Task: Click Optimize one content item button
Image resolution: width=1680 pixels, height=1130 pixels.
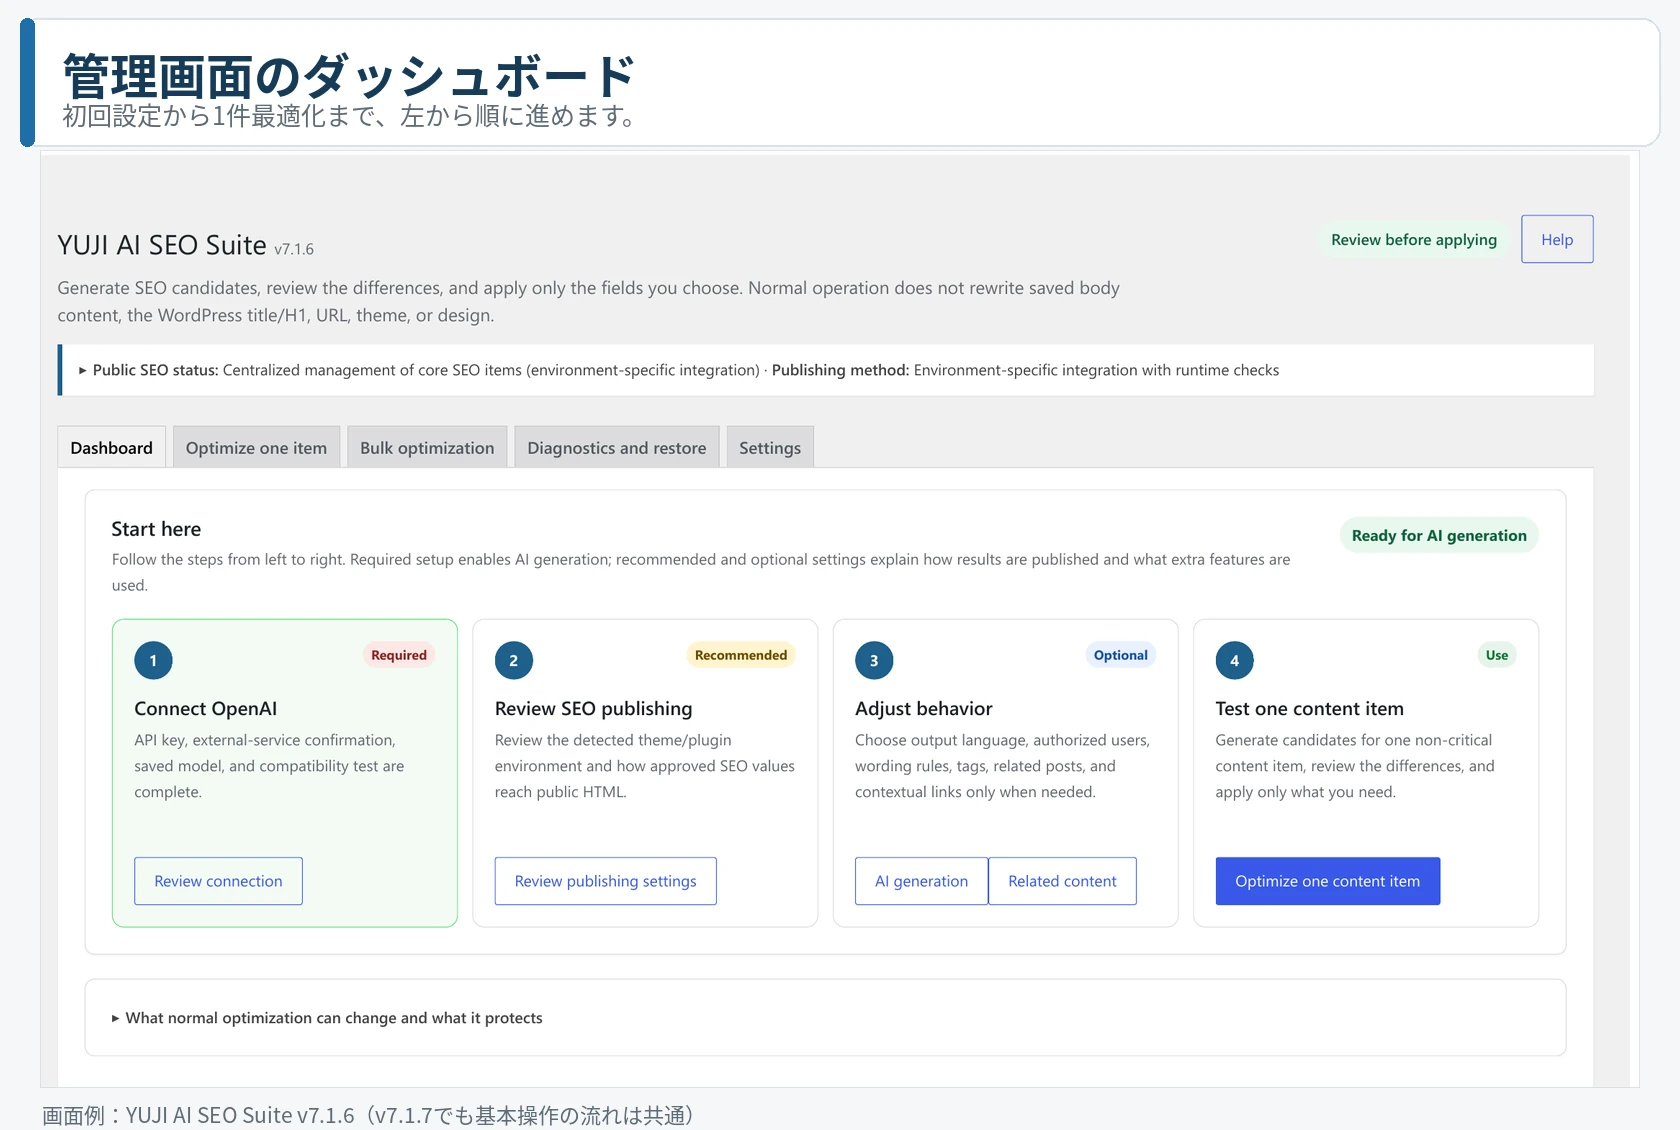Action: [1327, 881]
